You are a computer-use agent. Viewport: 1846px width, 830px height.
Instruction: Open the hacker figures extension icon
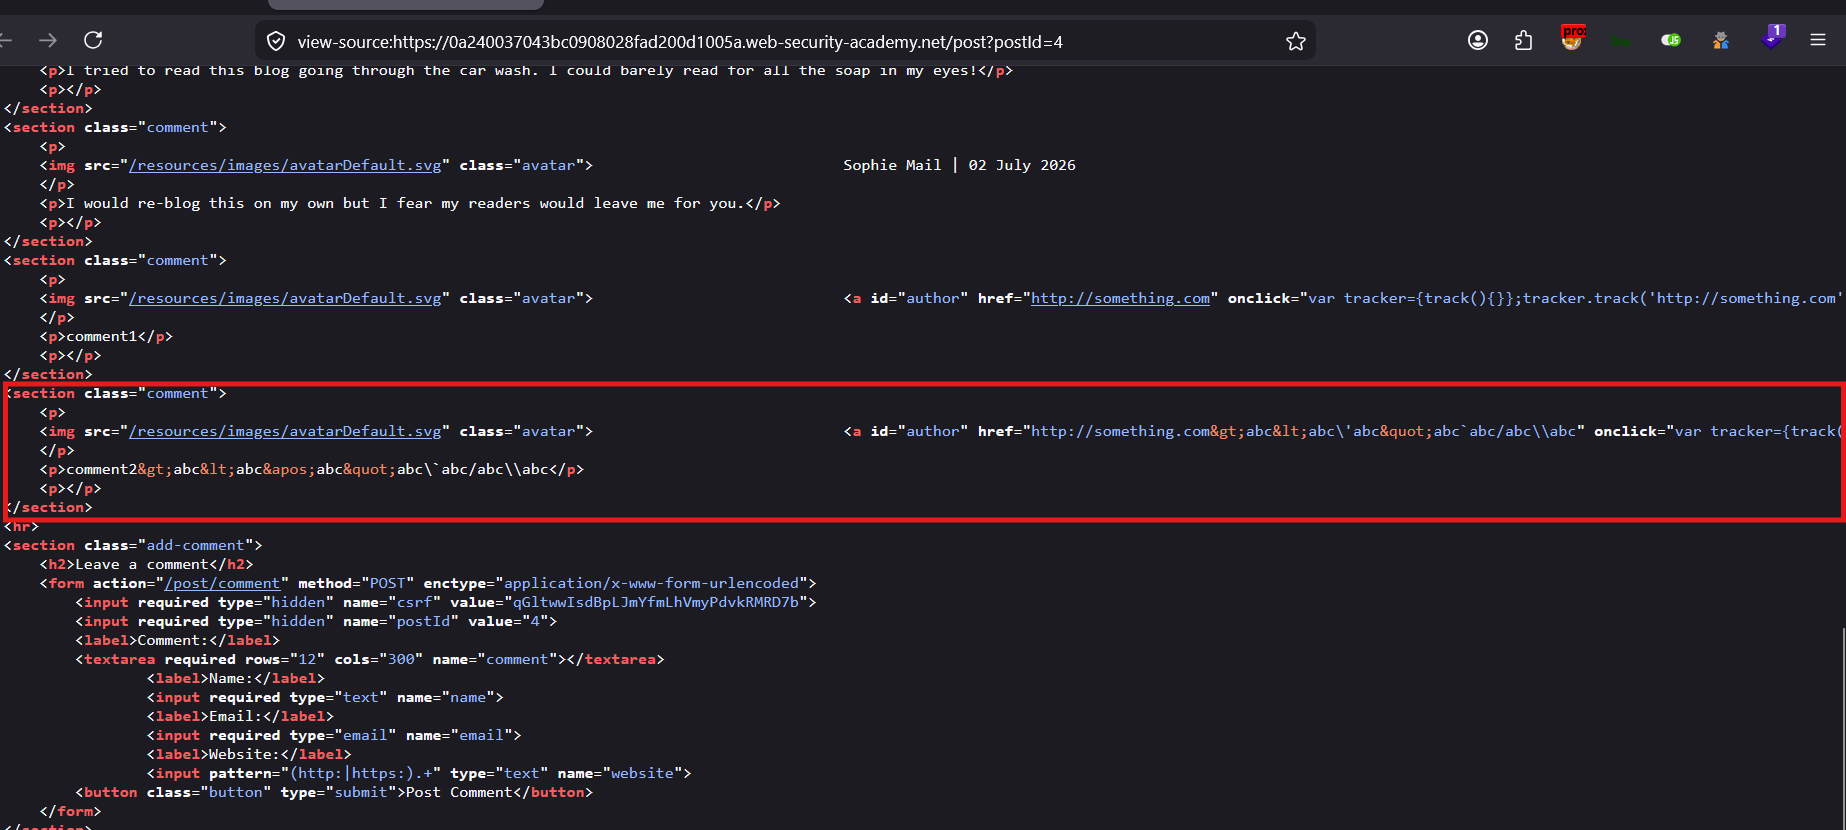point(1721,40)
